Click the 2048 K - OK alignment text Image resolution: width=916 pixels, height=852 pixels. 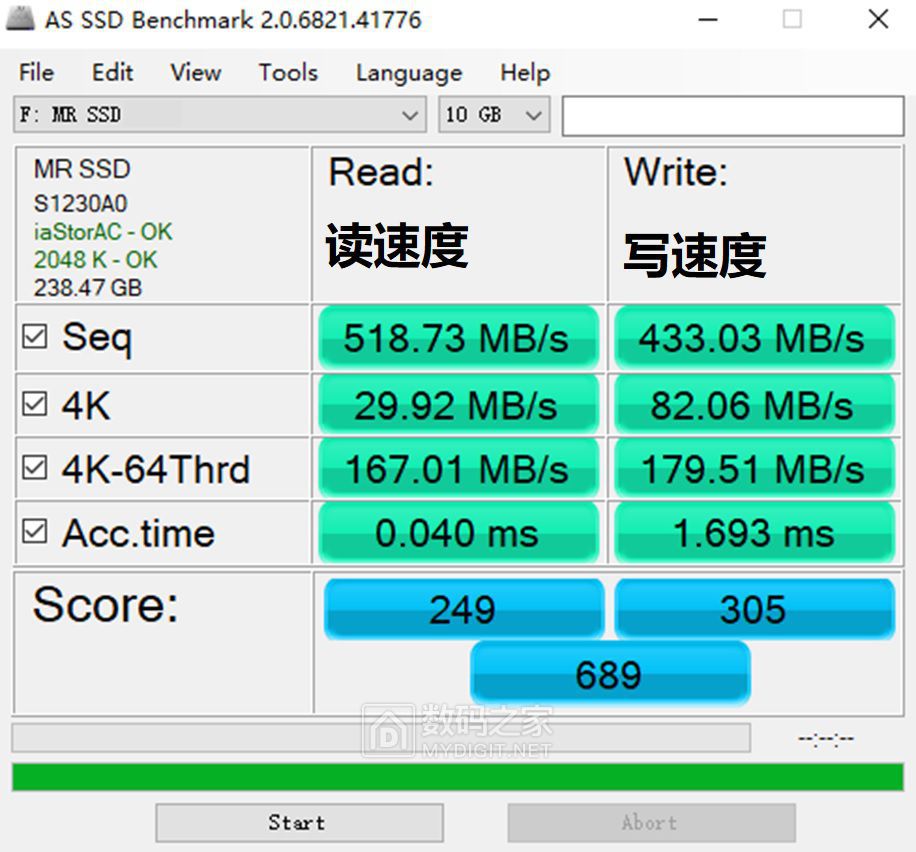point(95,260)
